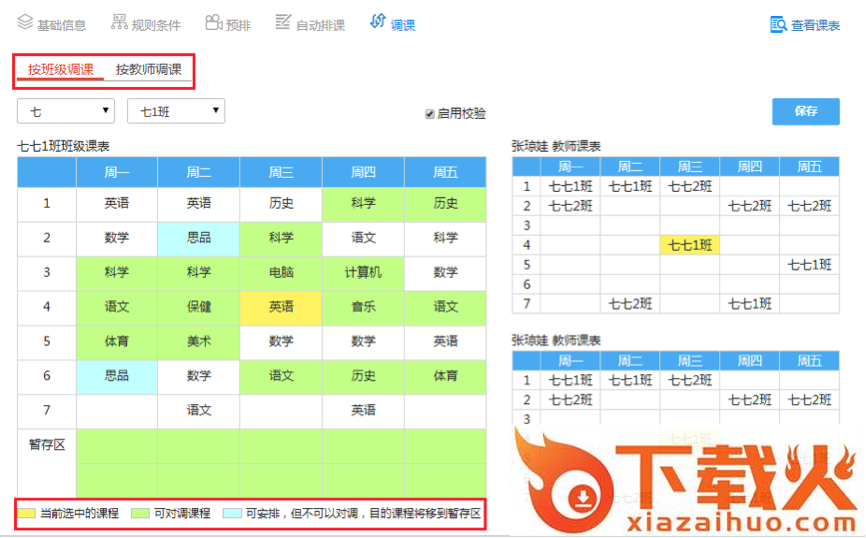Click the 基础信息 stack icon

25,22
